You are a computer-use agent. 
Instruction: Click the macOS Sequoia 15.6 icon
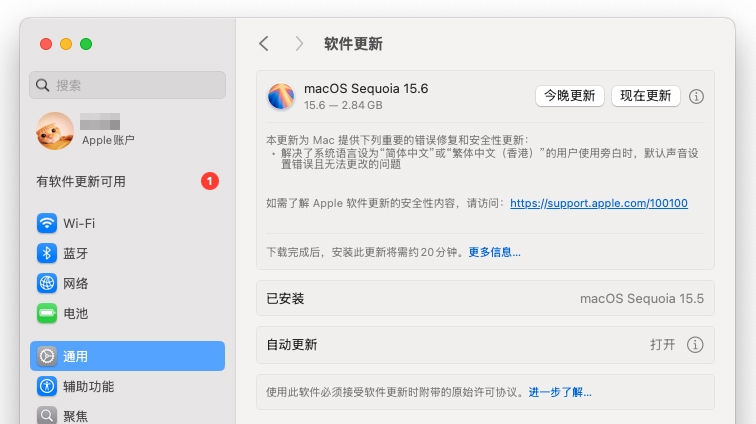click(281, 96)
